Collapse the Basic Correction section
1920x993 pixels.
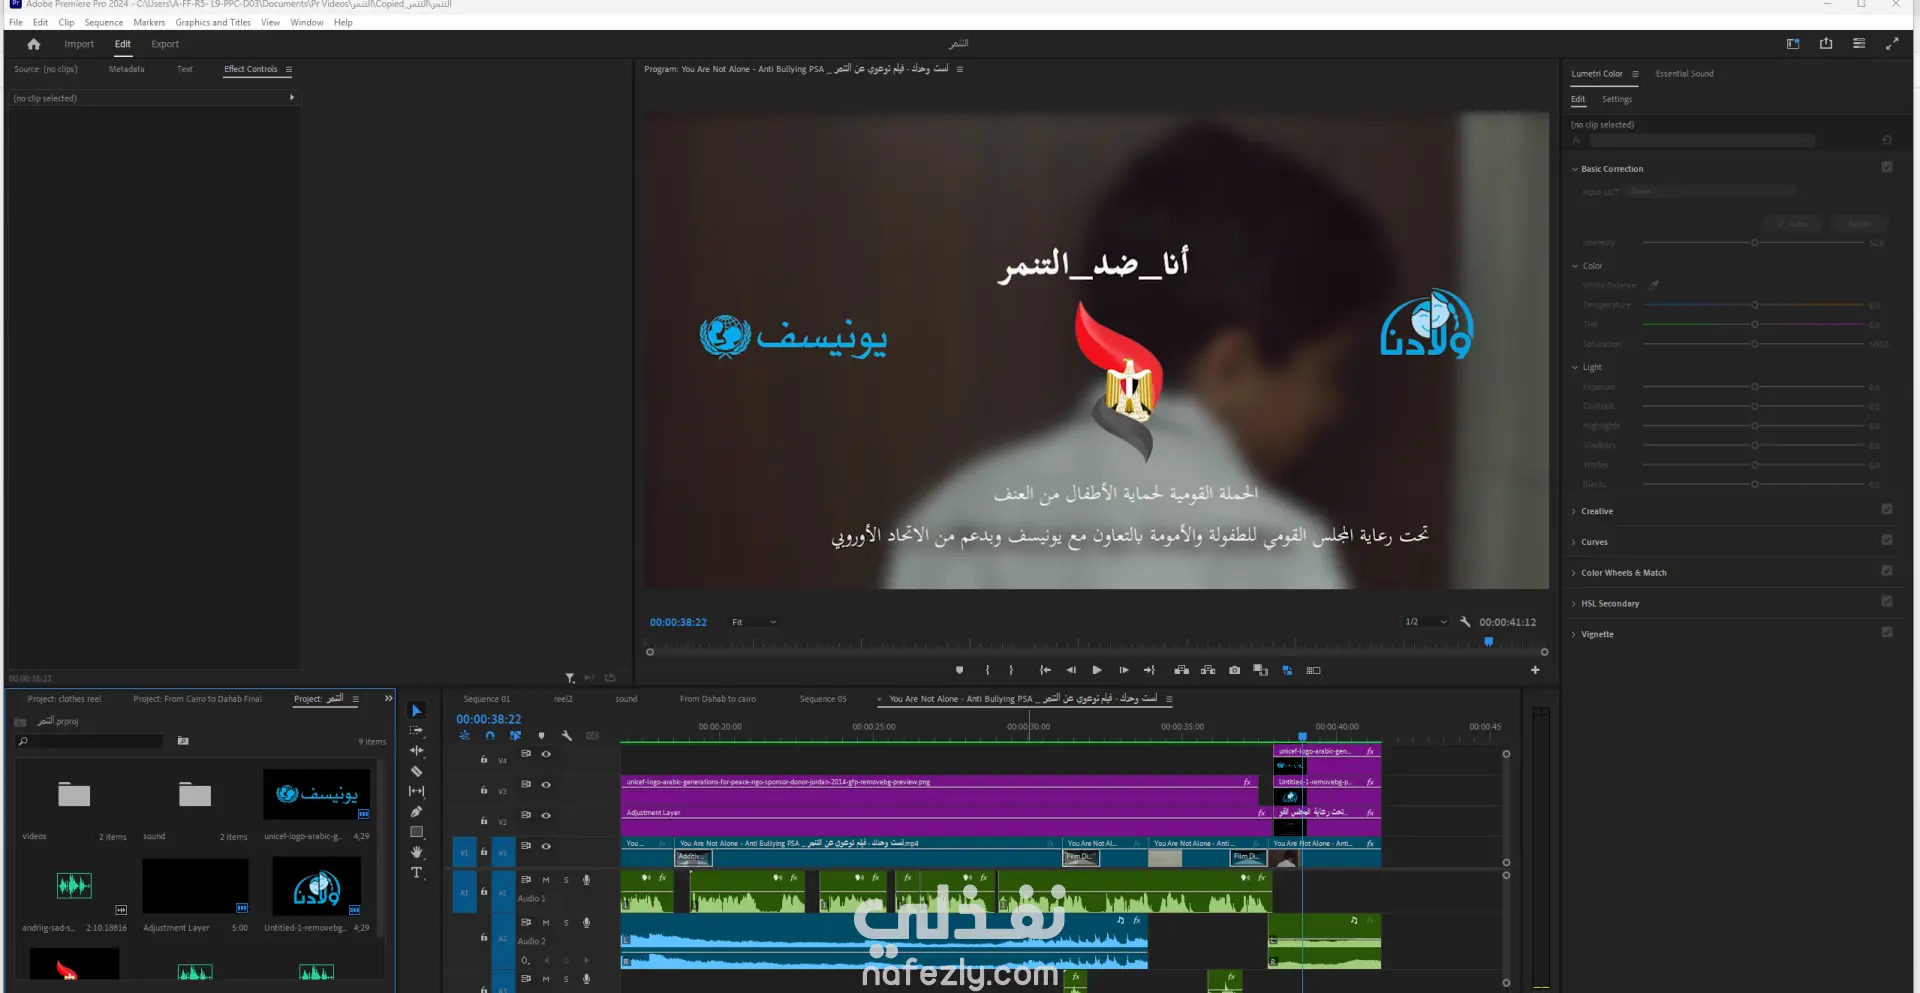tap(1574, 170)
